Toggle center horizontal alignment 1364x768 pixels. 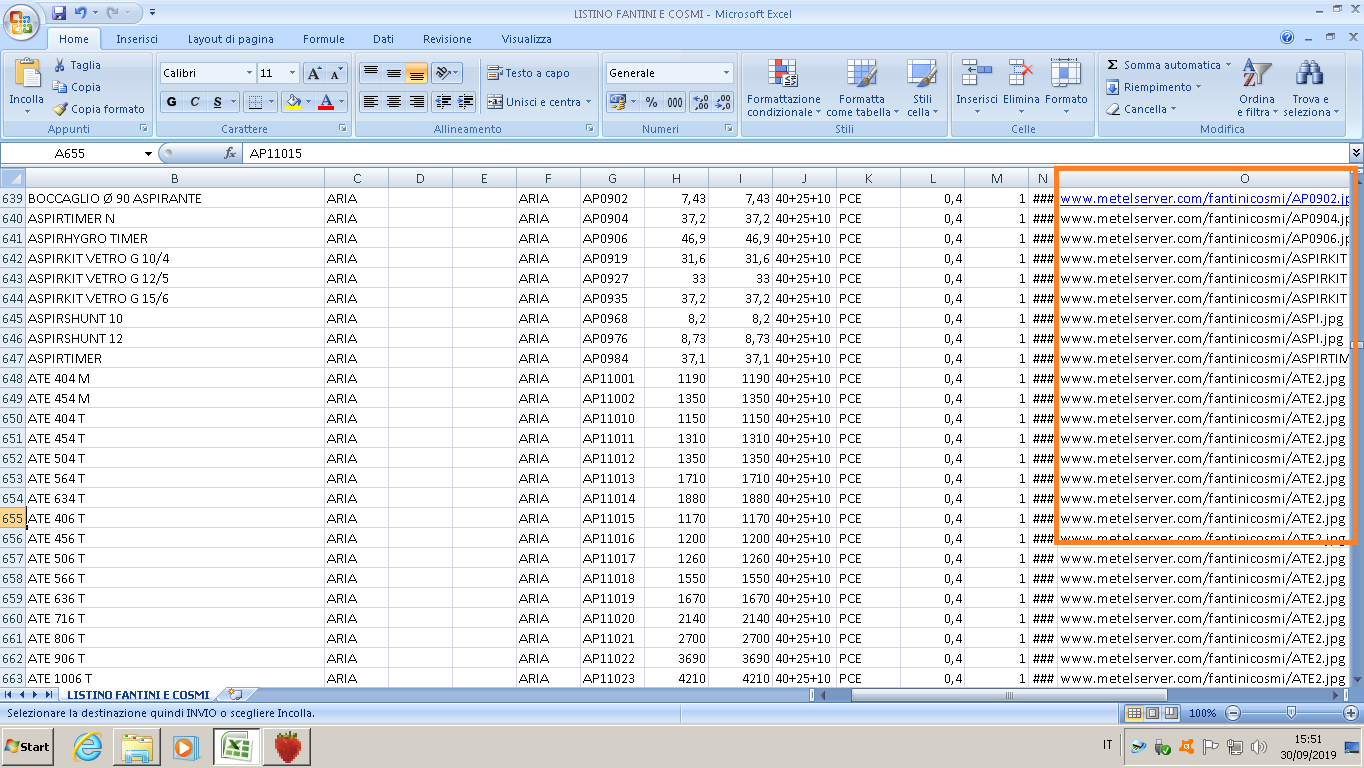click(x=394, y=102)
